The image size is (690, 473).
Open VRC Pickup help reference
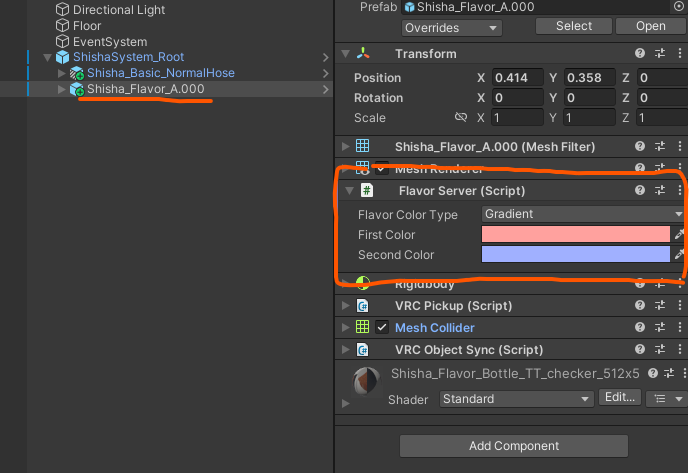(x=640, y=305)
